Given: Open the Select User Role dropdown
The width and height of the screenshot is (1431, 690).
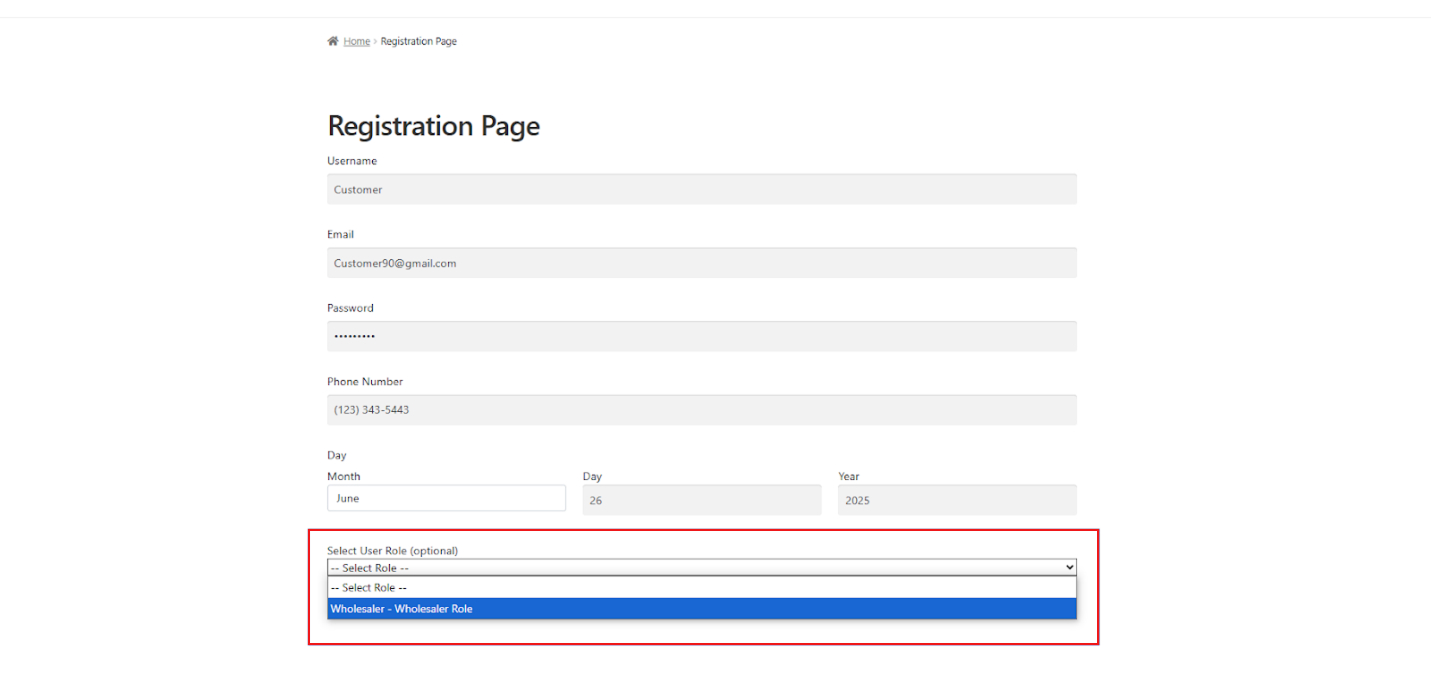Looking at the screenshot, I should click(x=700, y=567).
